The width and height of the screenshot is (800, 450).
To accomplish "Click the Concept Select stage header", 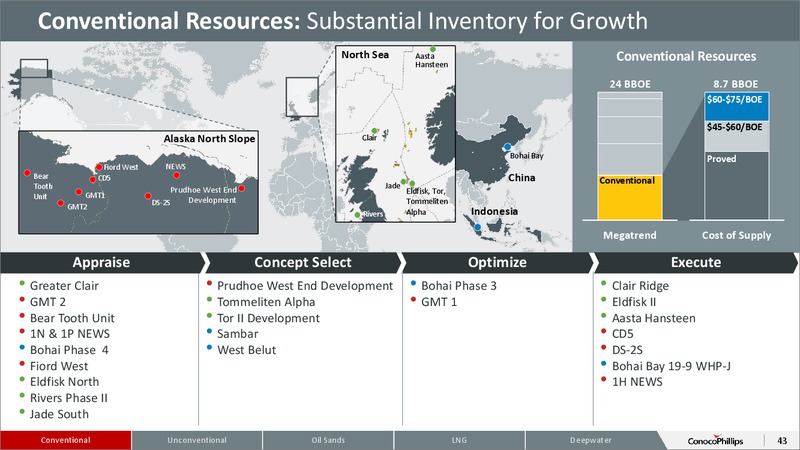I will [x=303, y=262].
